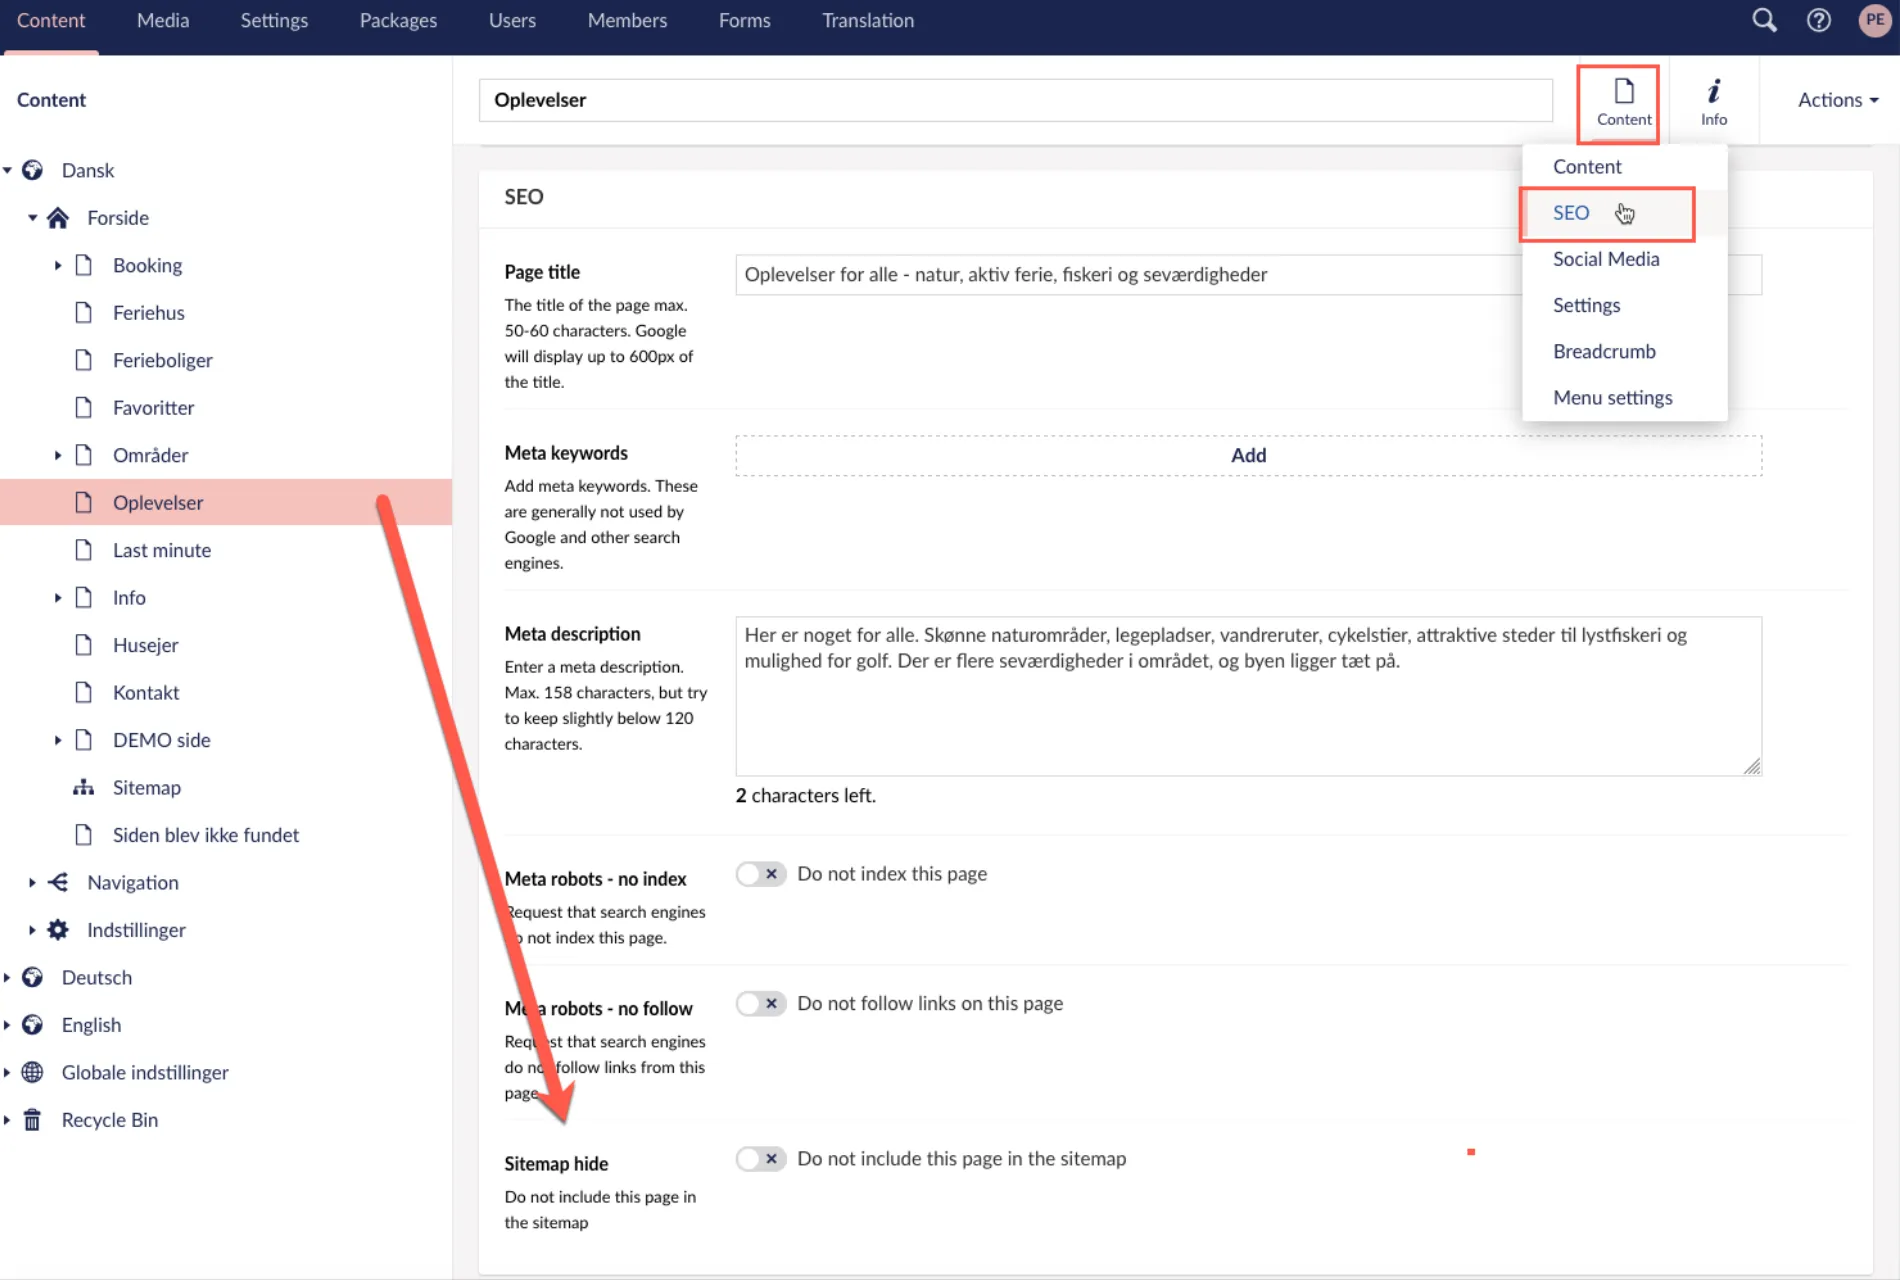The width and height of the screenshot is (1900, 1280).
Task: Click the document icon beside Områder
Action: coord(84,455)
